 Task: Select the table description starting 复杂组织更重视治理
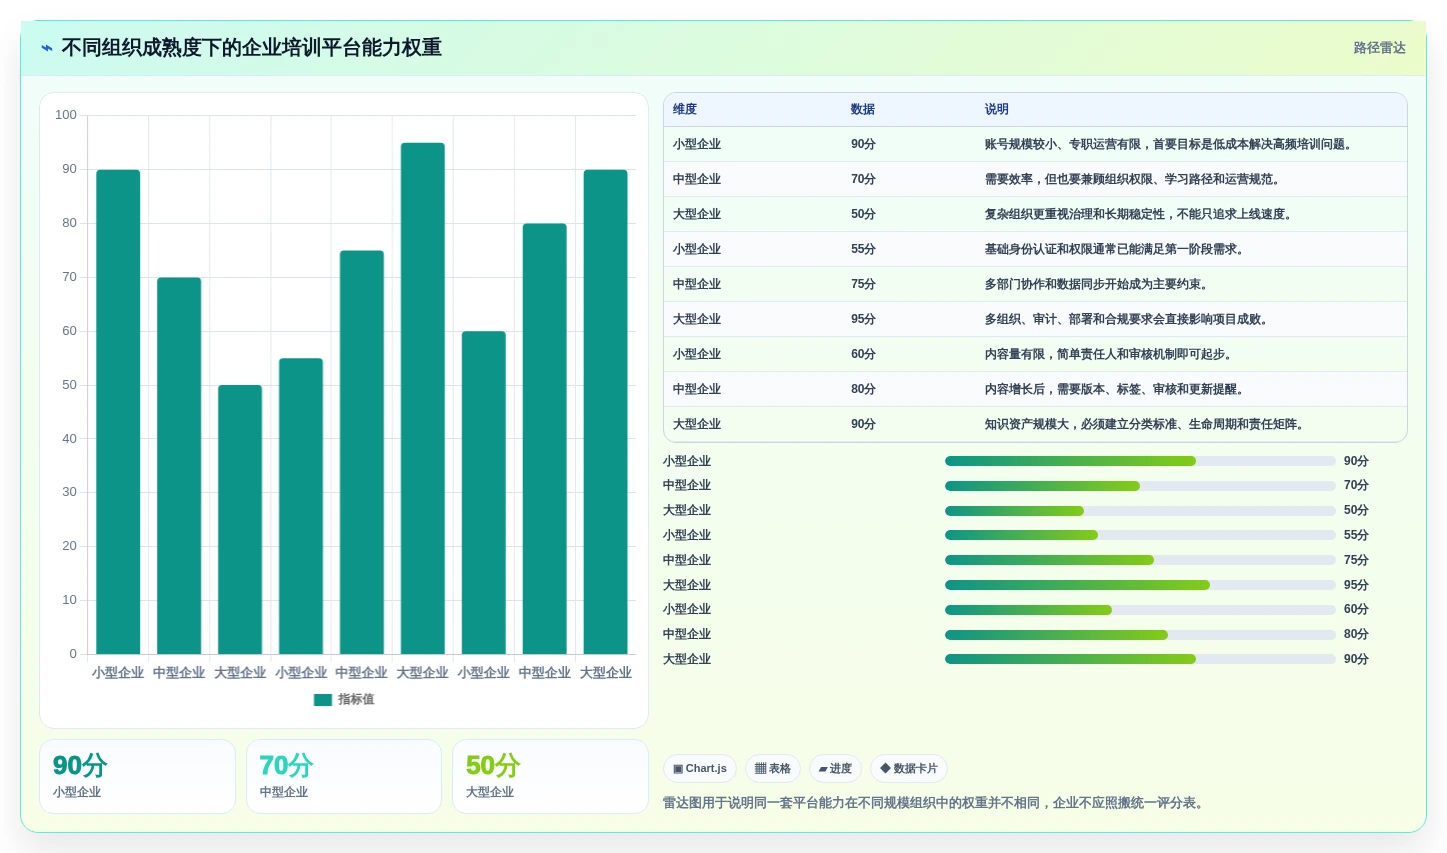[x=1141, y=214]
